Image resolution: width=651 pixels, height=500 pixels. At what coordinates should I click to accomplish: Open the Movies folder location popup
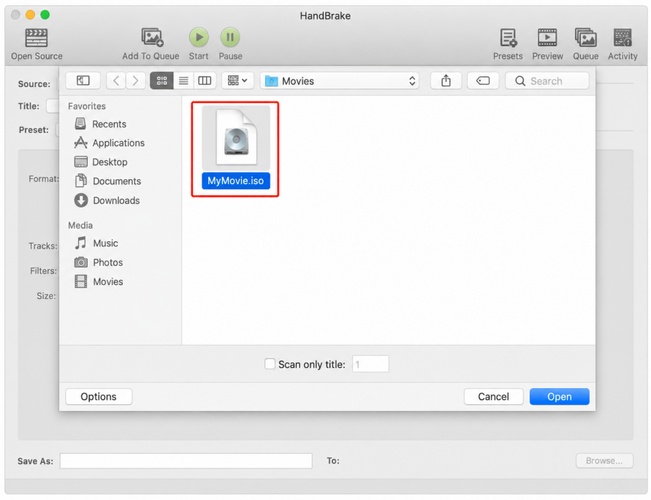[340, 81]
